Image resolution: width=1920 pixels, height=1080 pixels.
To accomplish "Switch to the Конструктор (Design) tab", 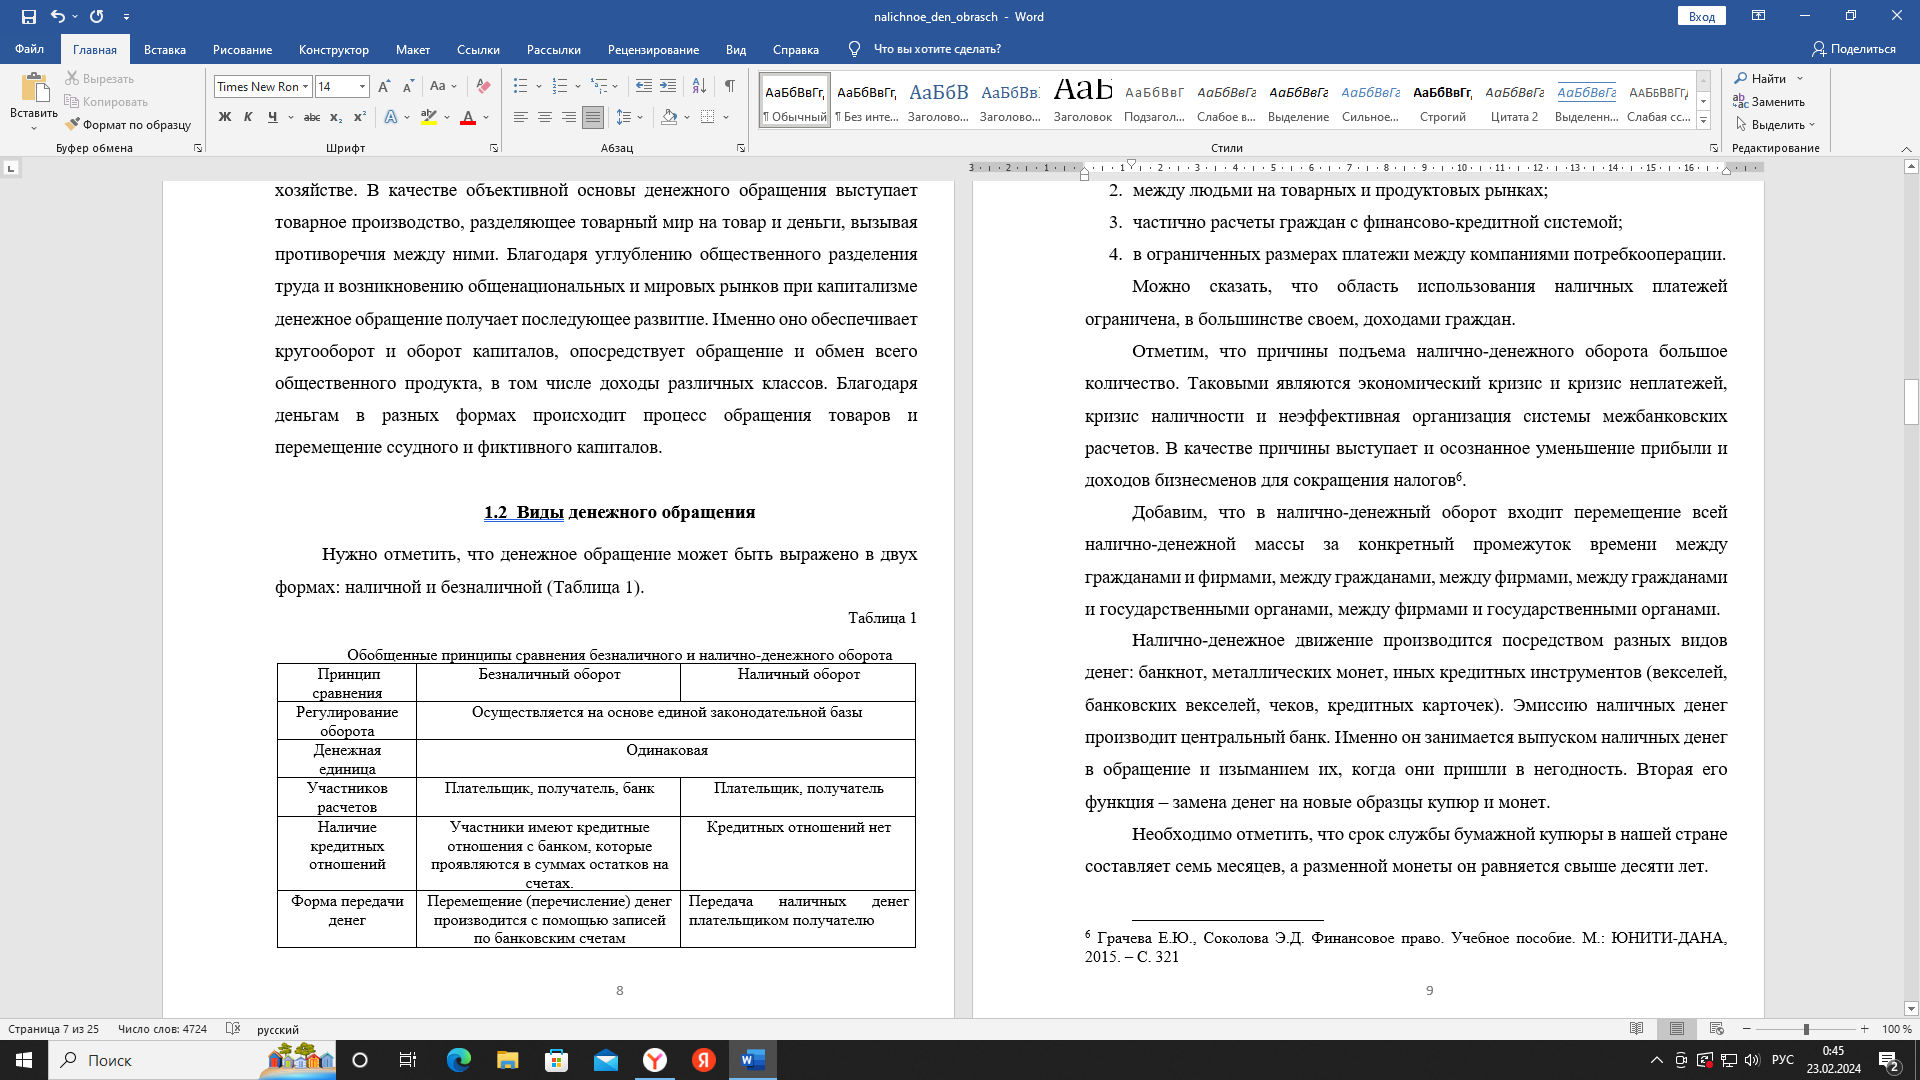I will [x=334, y=49].
